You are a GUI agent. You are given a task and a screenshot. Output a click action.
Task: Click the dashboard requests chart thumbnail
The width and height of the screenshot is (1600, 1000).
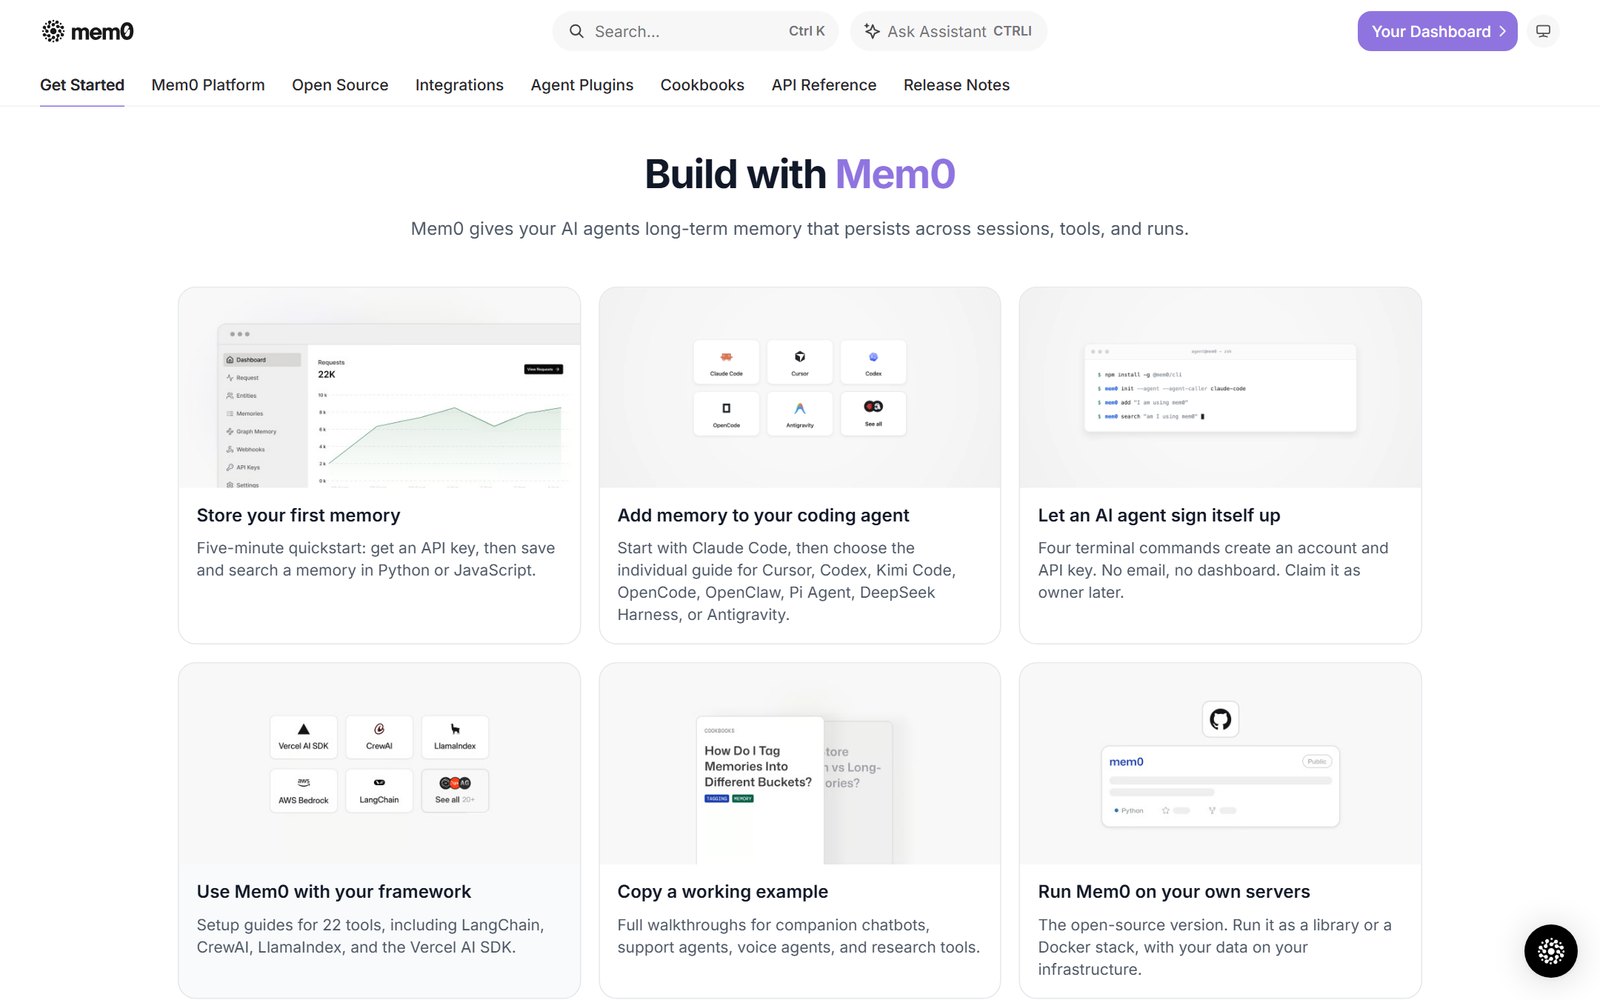tap(379, 388)
